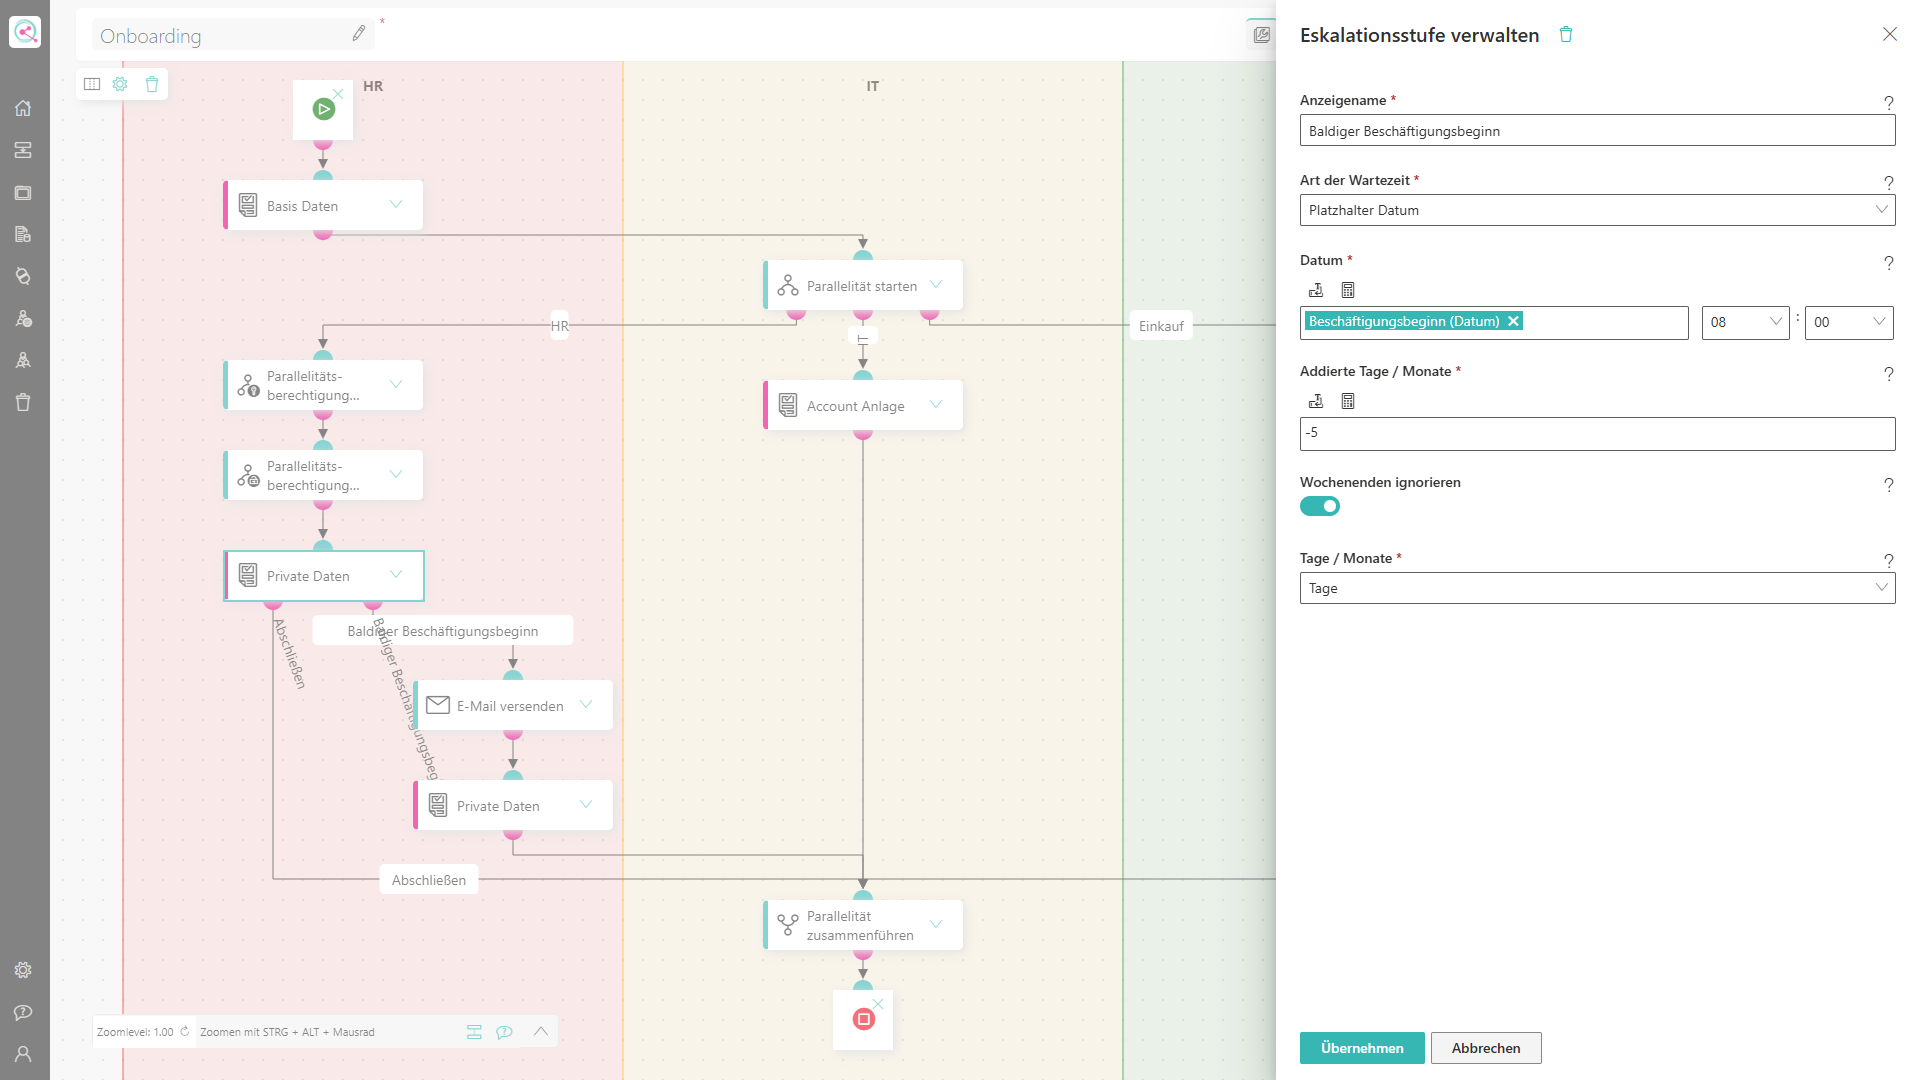Viewport: 1920px width, 1080px height.
Task: Expand the Basis Daten node chevron
Action: click(x=396, y=205)
